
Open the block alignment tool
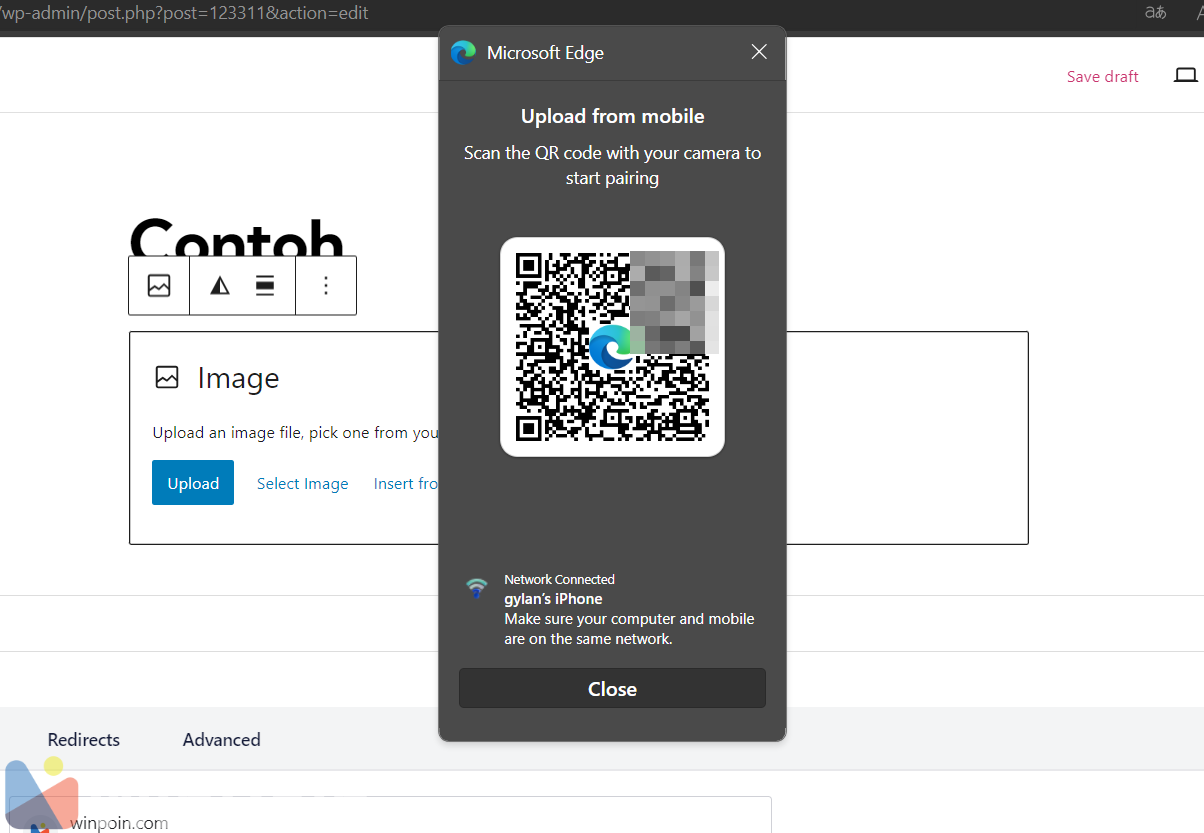pyautogui.click(x=265, y=286)
